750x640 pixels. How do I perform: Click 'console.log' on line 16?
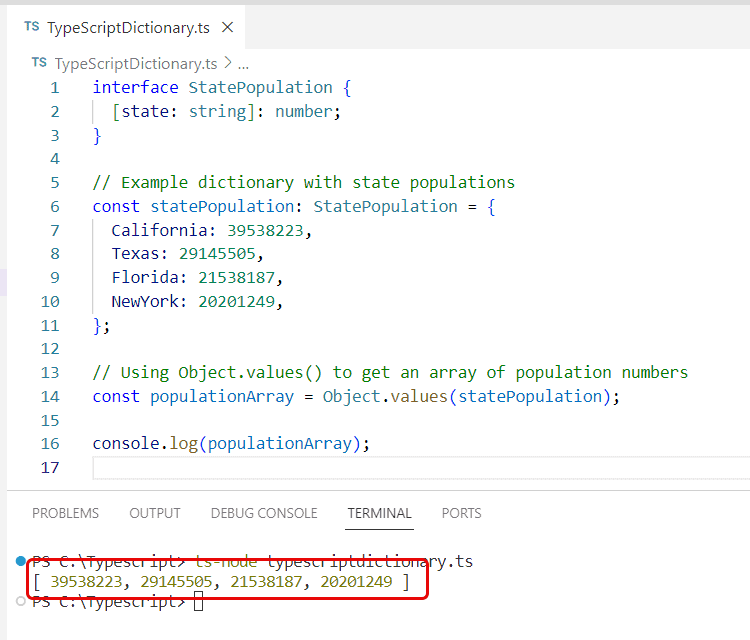pos(145,443)
